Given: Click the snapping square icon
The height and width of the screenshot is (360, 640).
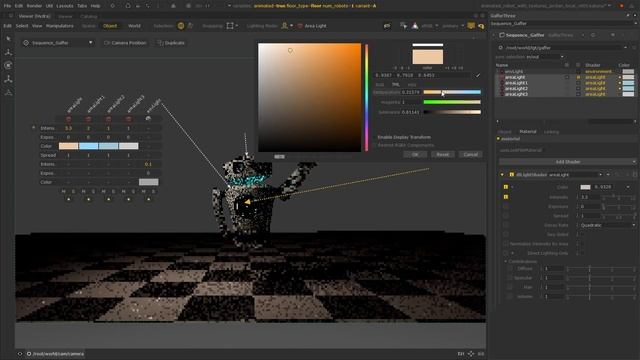Looking at the screenshot, I should 230,26.
